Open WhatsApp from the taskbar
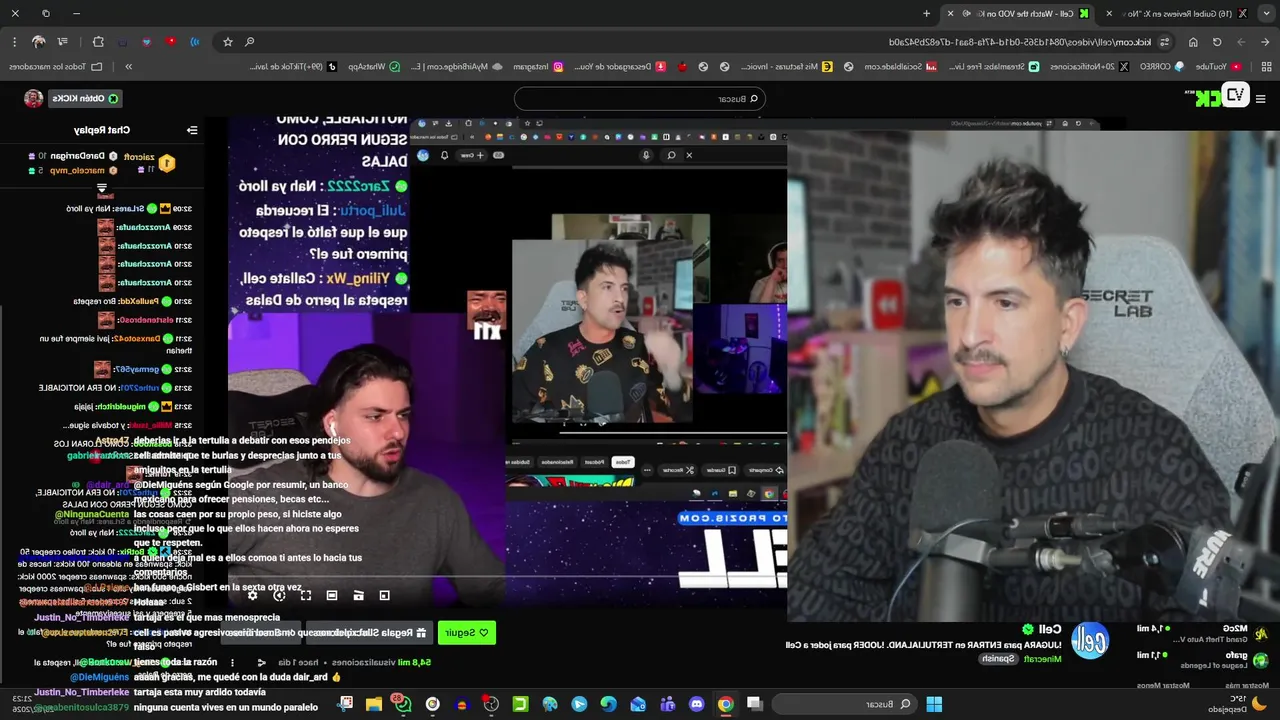This screenshot has width=1280, height=720. click(x=403, y=704)
